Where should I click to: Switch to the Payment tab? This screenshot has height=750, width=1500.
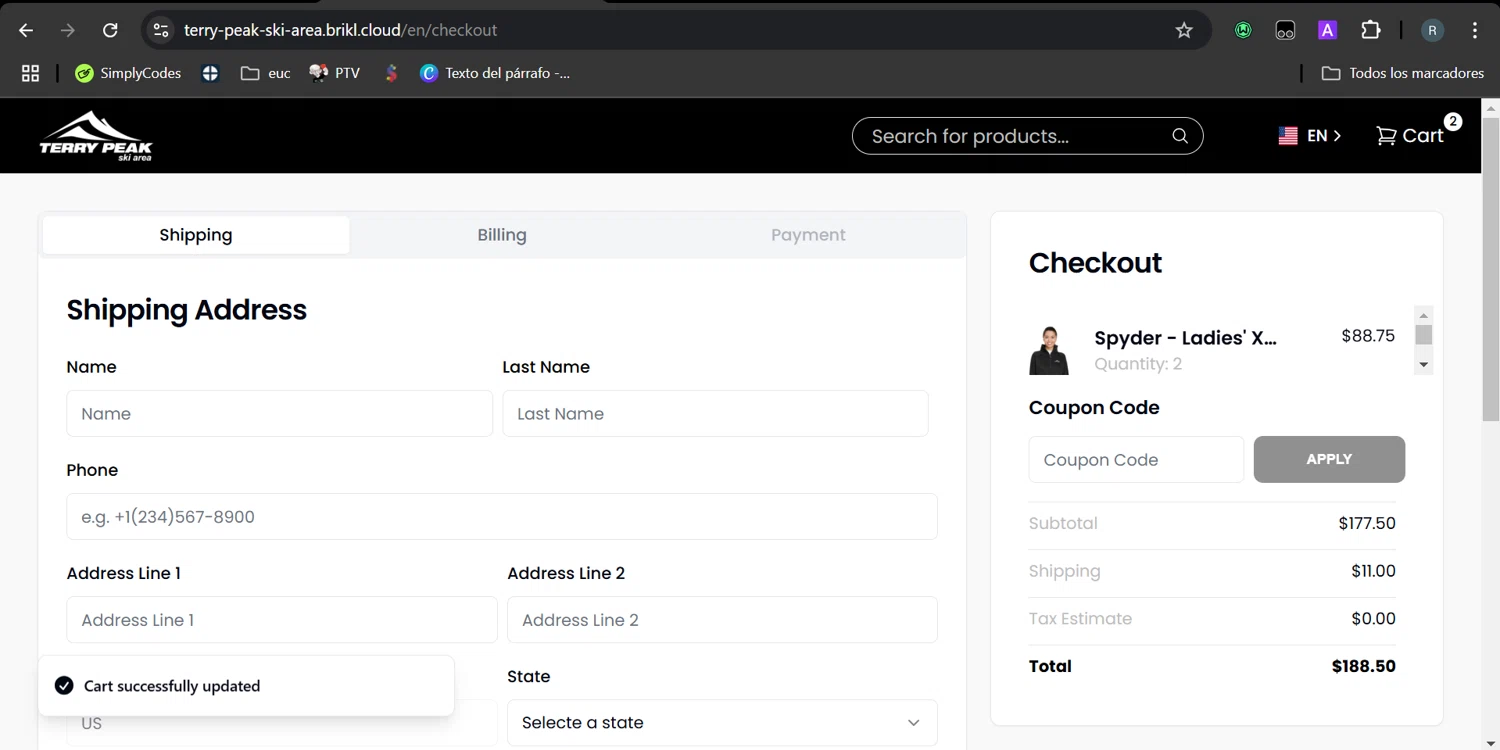coord(808,235)
